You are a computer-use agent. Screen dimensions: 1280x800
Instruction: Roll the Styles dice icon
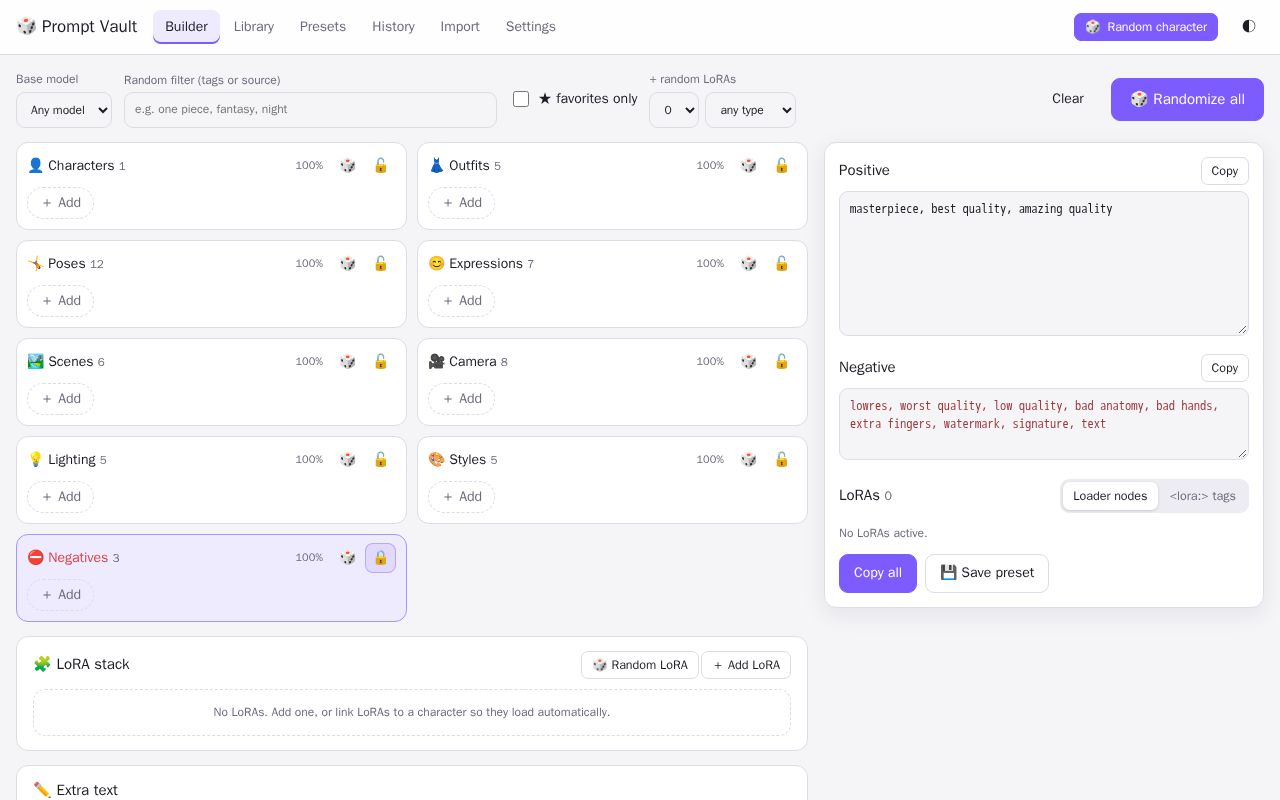749,460
